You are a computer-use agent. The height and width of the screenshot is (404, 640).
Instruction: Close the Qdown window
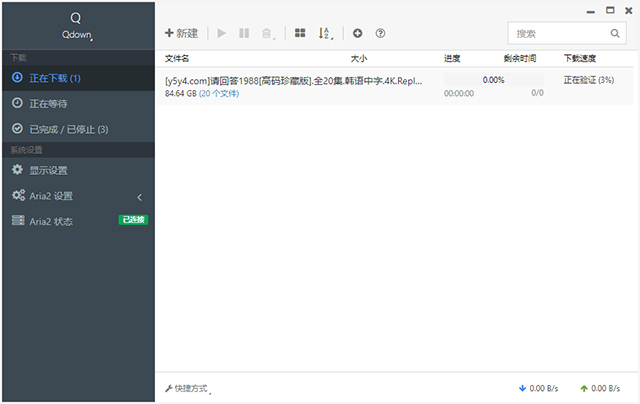tap(629, 11)
